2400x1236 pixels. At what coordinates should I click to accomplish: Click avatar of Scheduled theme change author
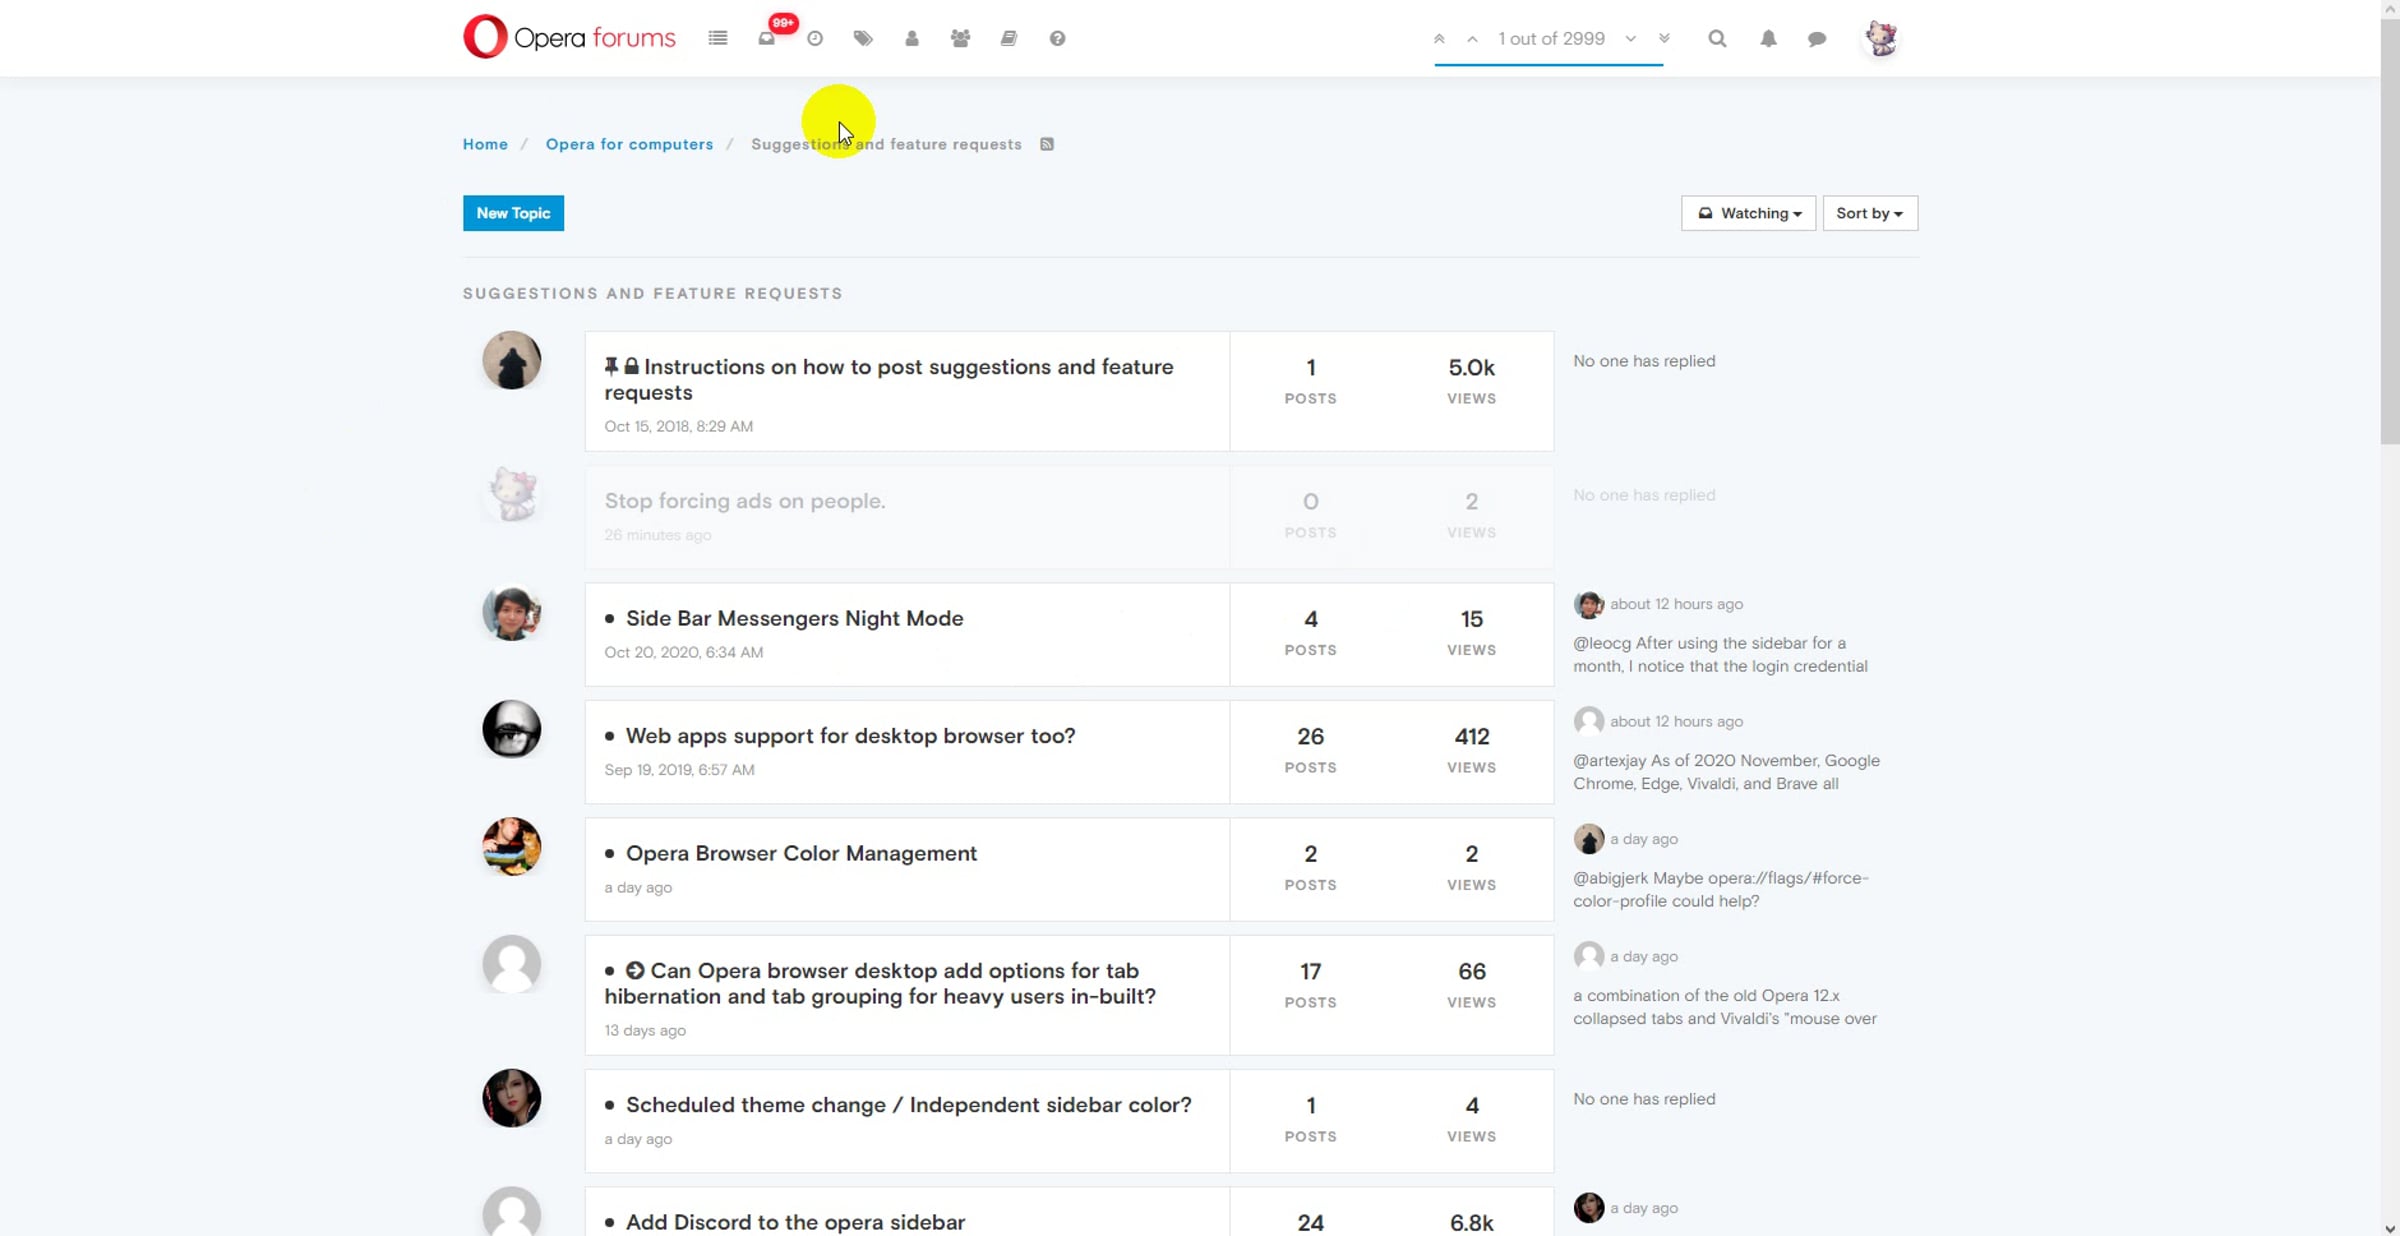pyautogui.click(x=511, y=1098)
